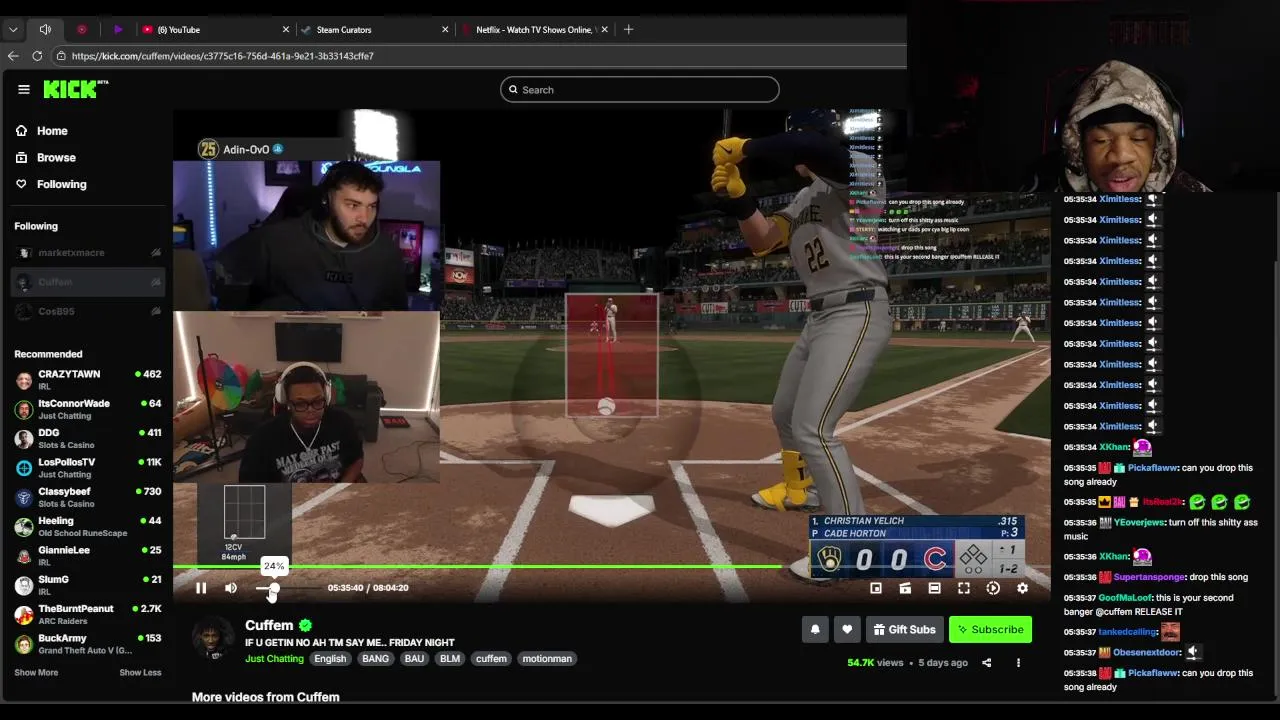
Task: Toggle notification bell for Cuffem
Action: [815, 629]
